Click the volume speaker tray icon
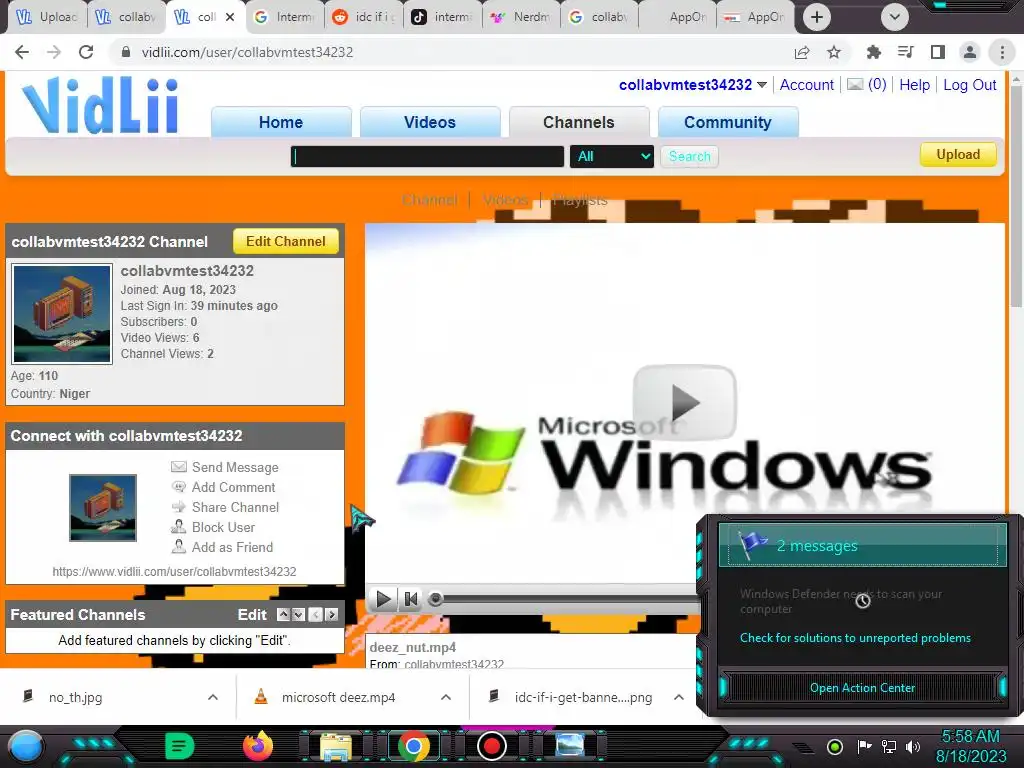This screenshot has height=768, width=1024. click(913, 746)
